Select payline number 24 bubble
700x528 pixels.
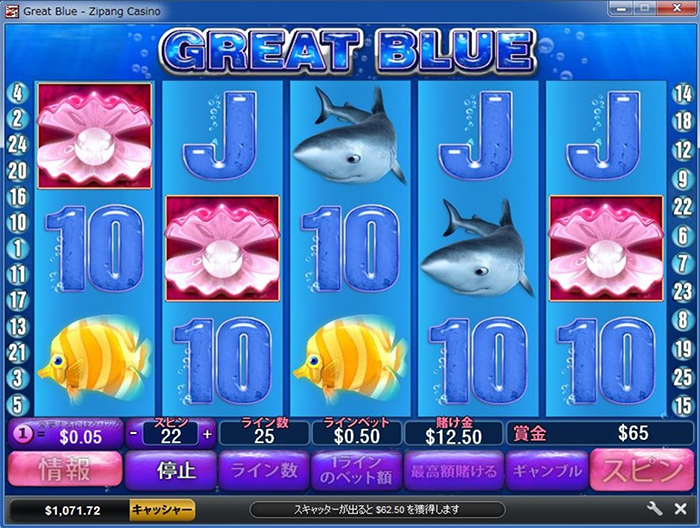click(17, 145)
